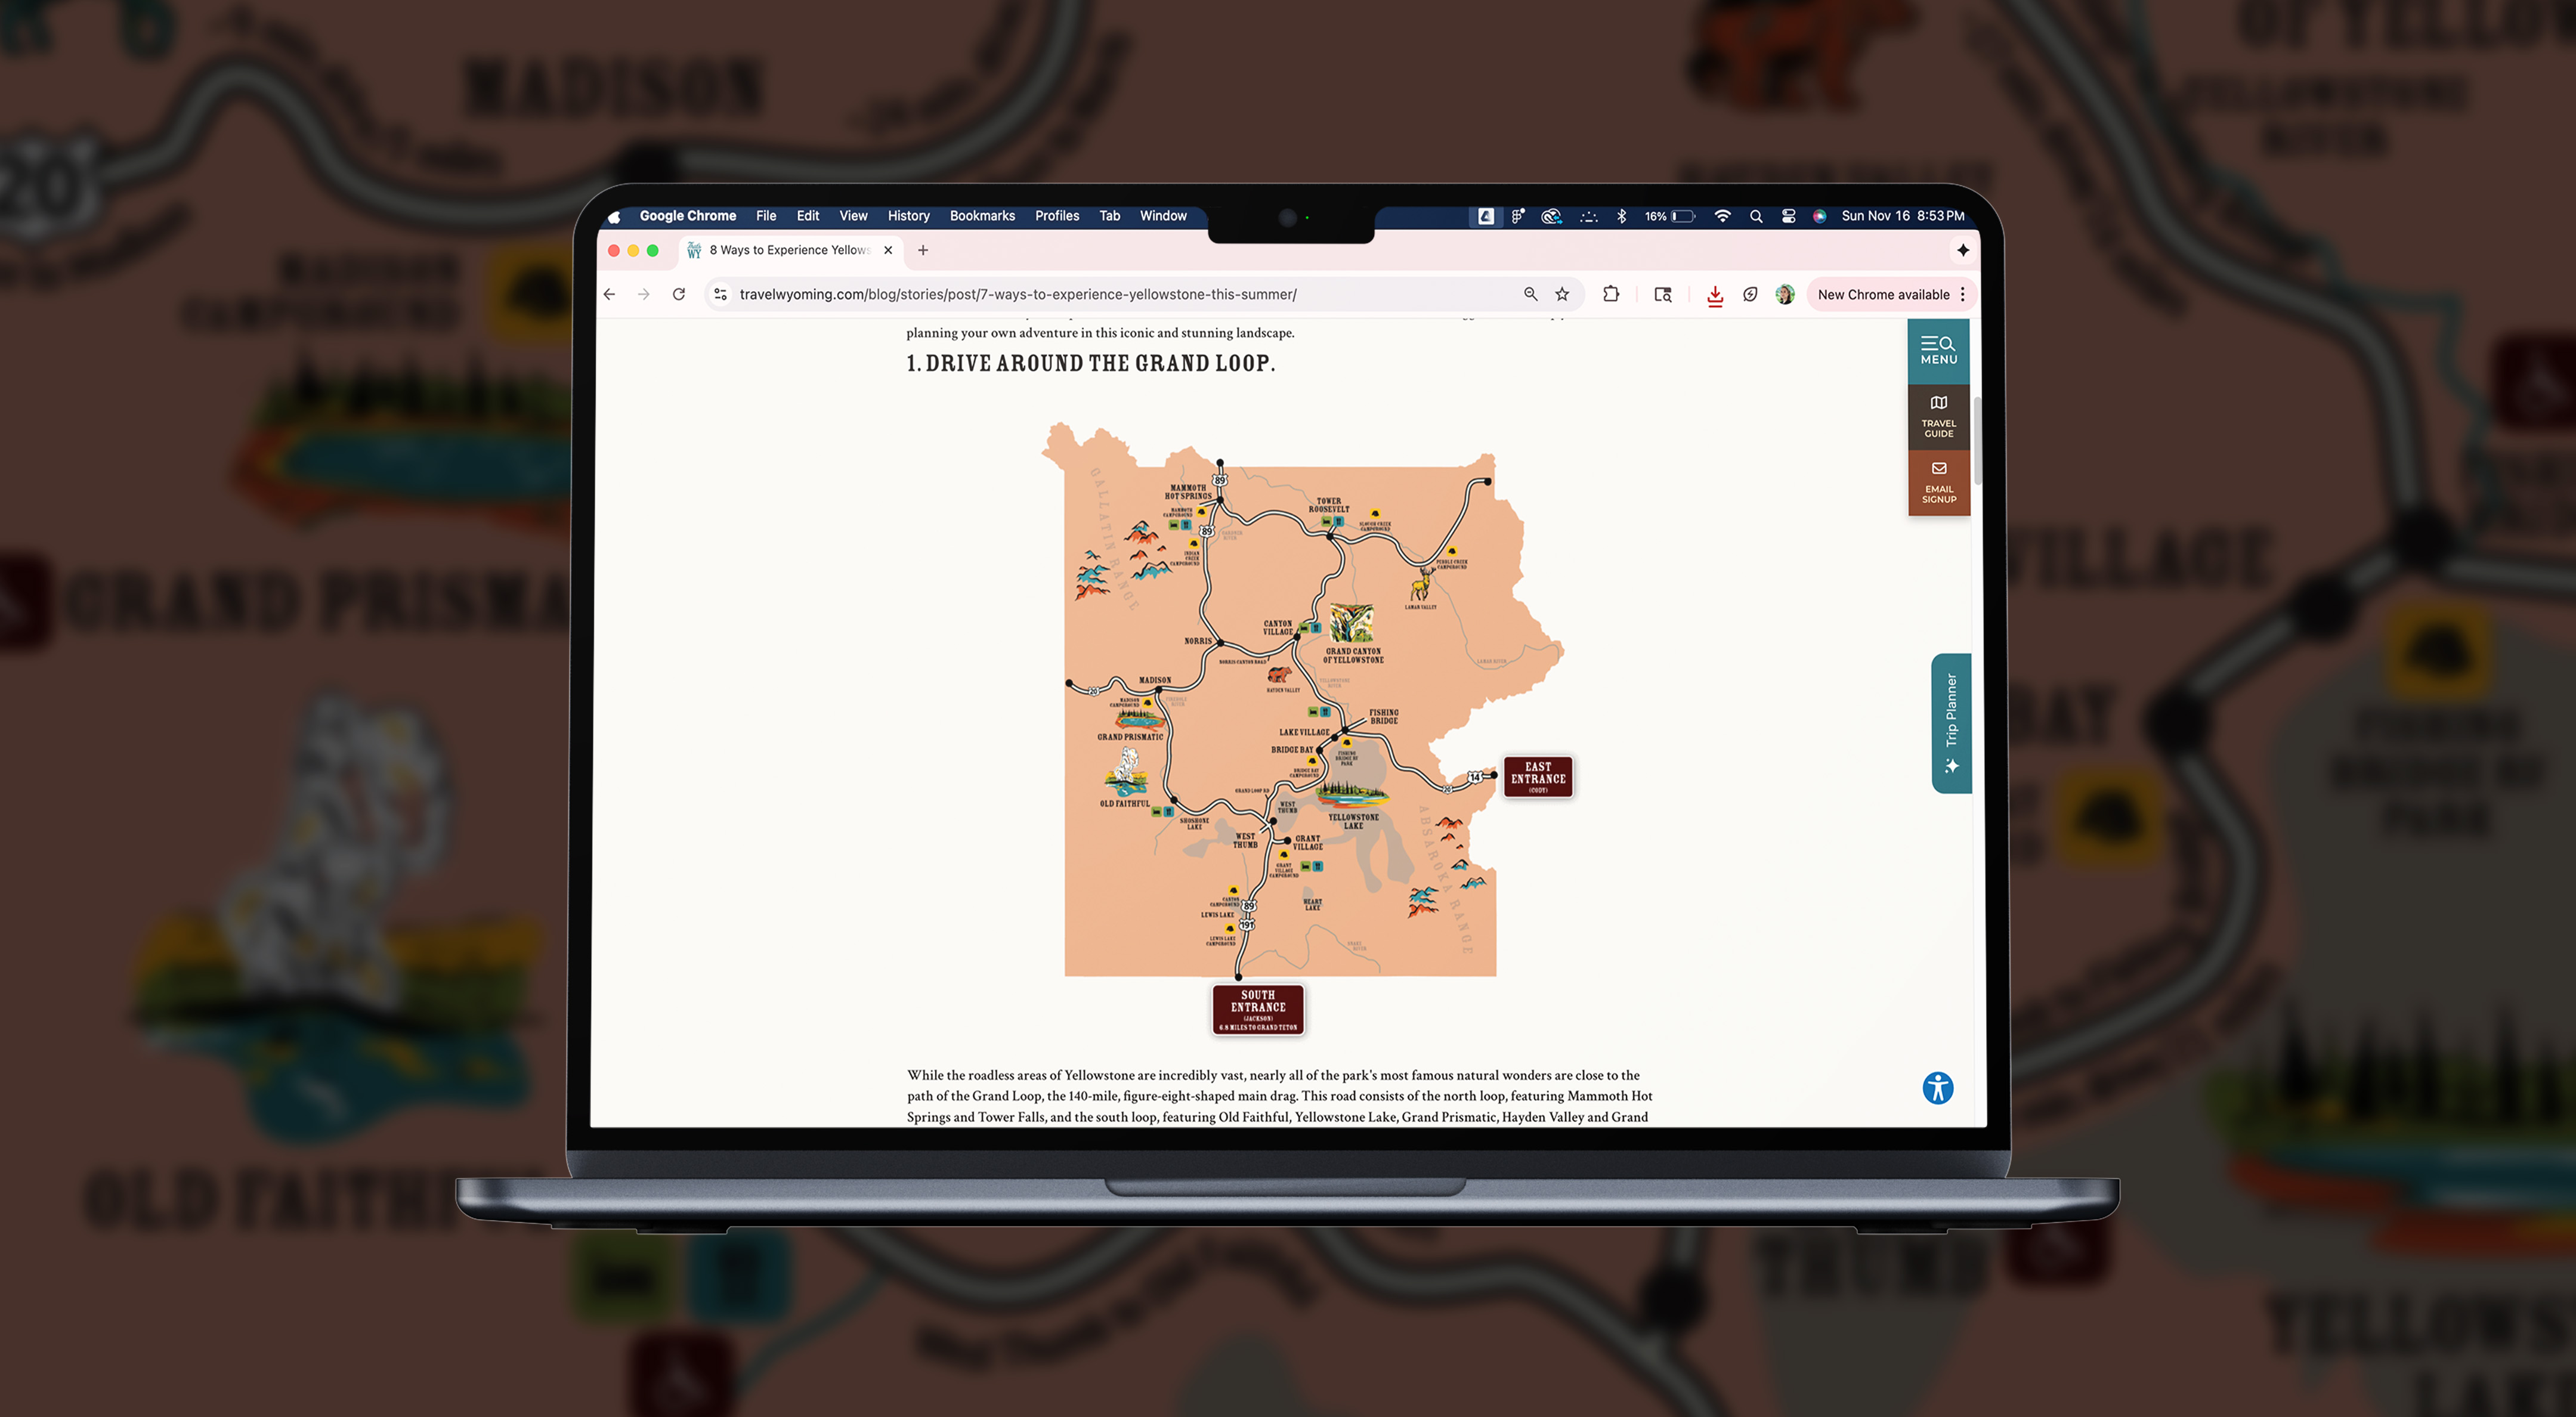Open the Bookmarks menu

(x=981, y=216)
